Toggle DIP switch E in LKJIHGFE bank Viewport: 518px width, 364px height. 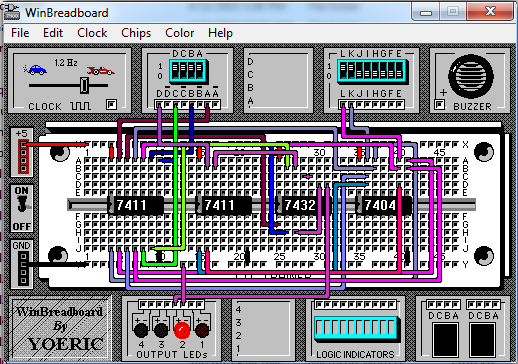point(400,71)
